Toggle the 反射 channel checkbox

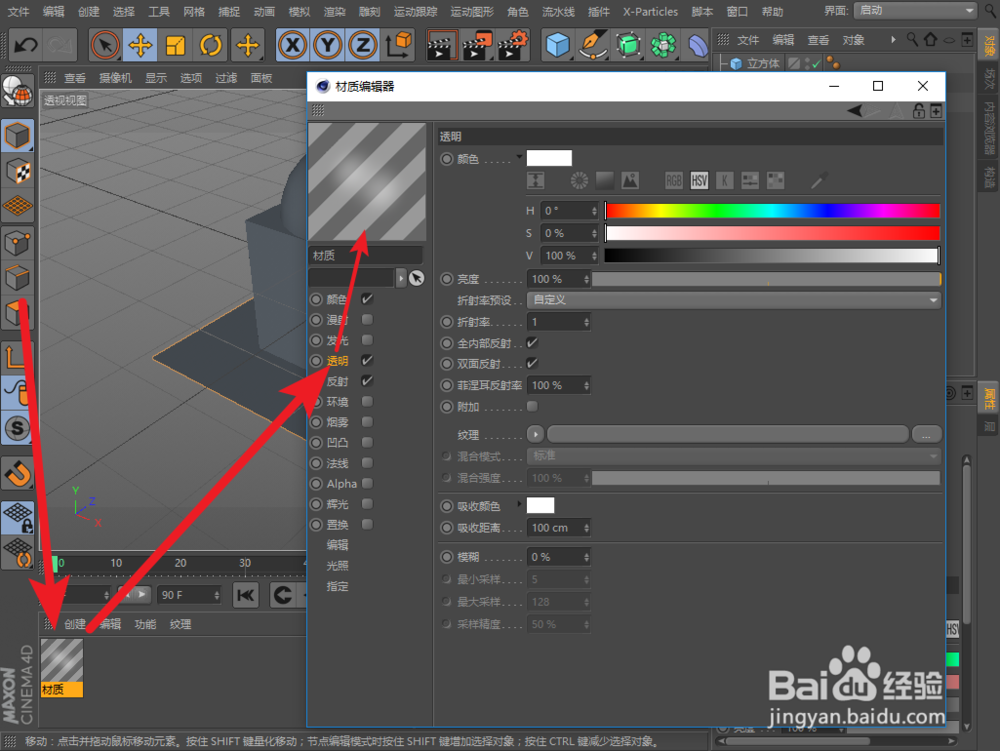(367, 381)
